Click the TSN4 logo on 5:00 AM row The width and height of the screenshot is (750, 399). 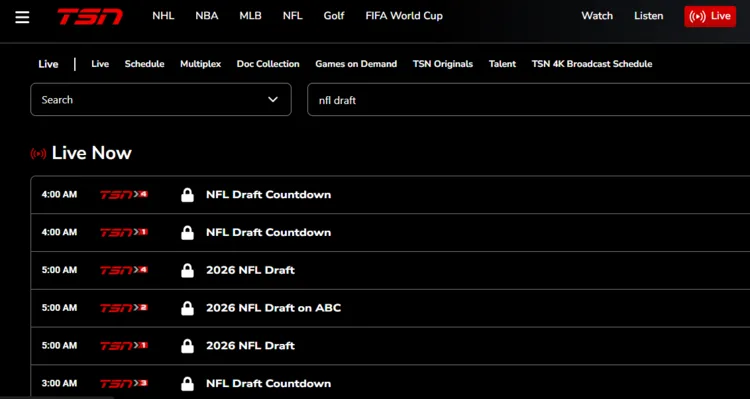point(124,270)
